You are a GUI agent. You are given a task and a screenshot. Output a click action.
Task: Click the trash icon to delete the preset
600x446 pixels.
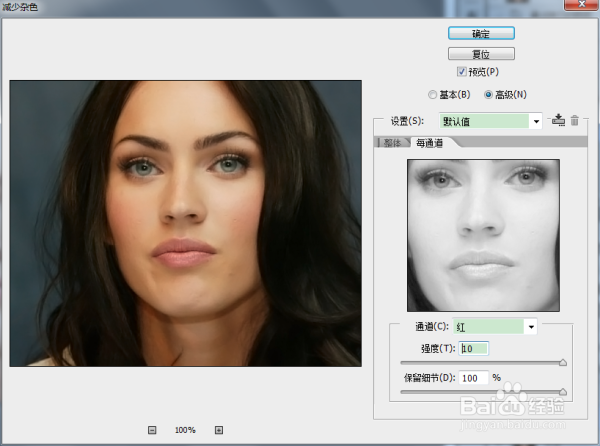click(575, 120)
